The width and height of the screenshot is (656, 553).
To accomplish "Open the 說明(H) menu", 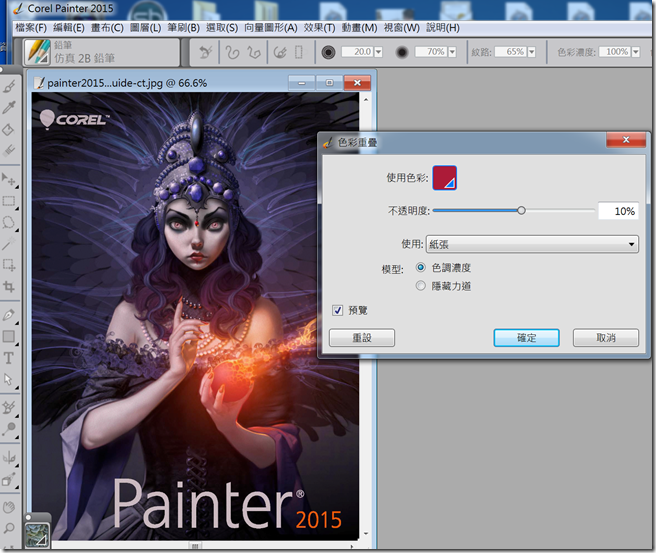I will coord(443,28).
